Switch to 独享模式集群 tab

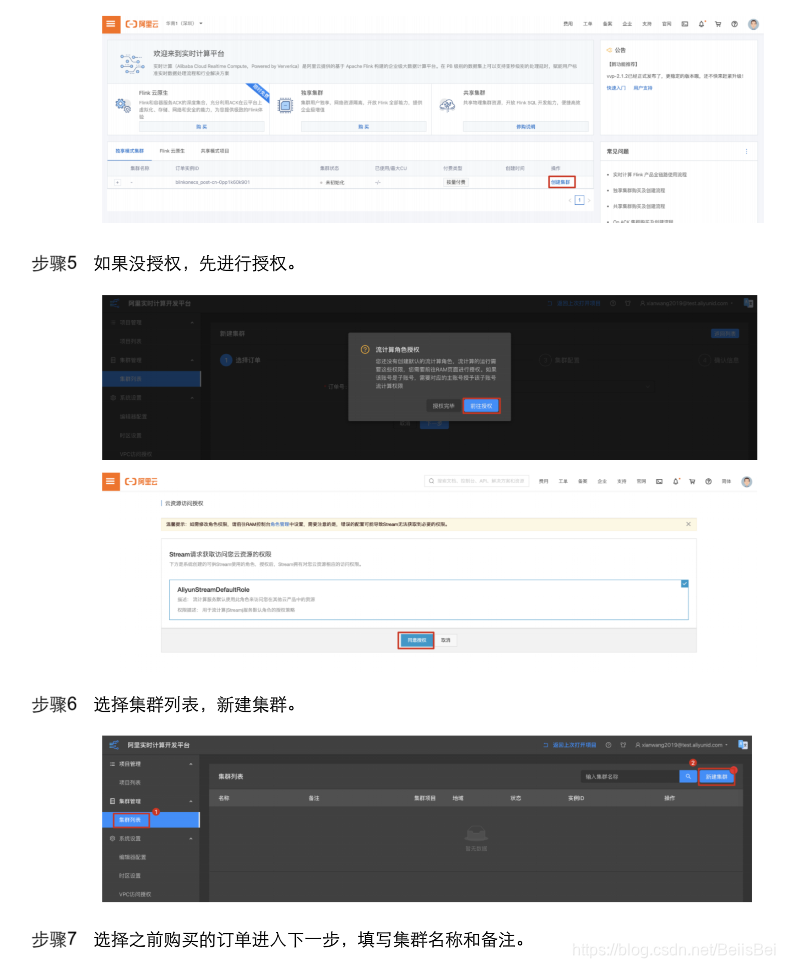tap(130, 151)
